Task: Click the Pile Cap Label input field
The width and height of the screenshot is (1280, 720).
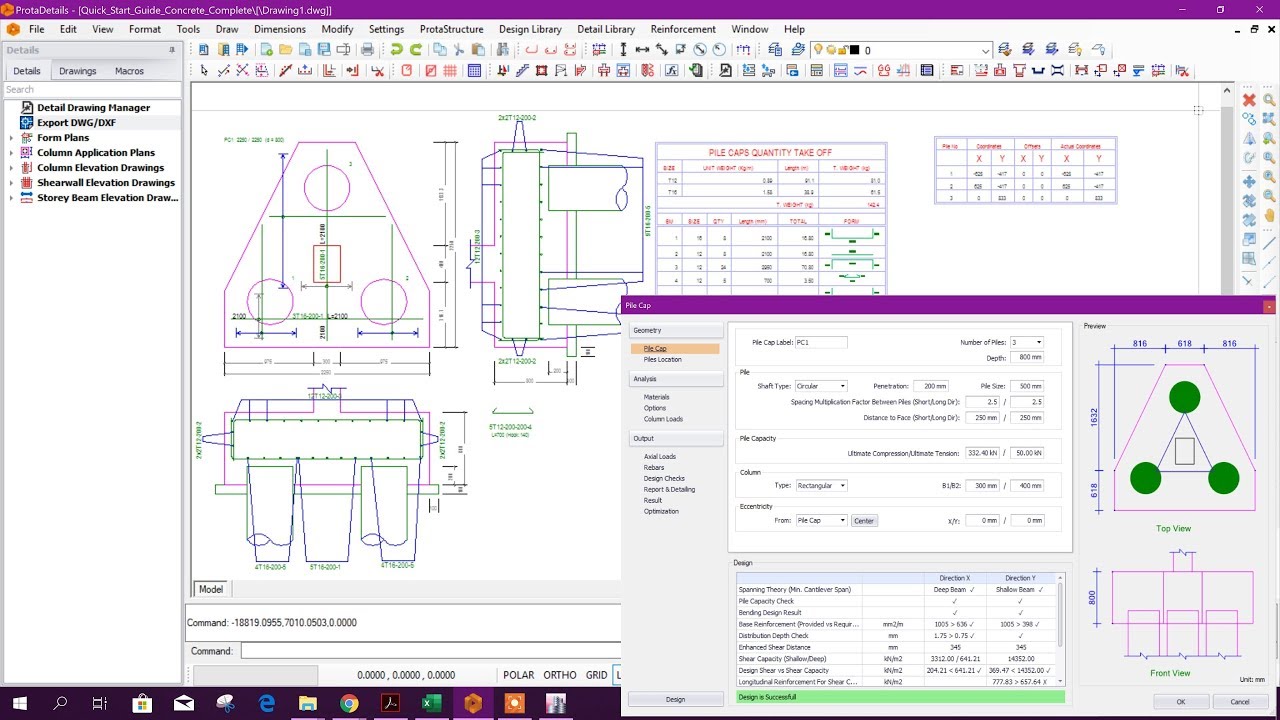Action: [821, 342]
